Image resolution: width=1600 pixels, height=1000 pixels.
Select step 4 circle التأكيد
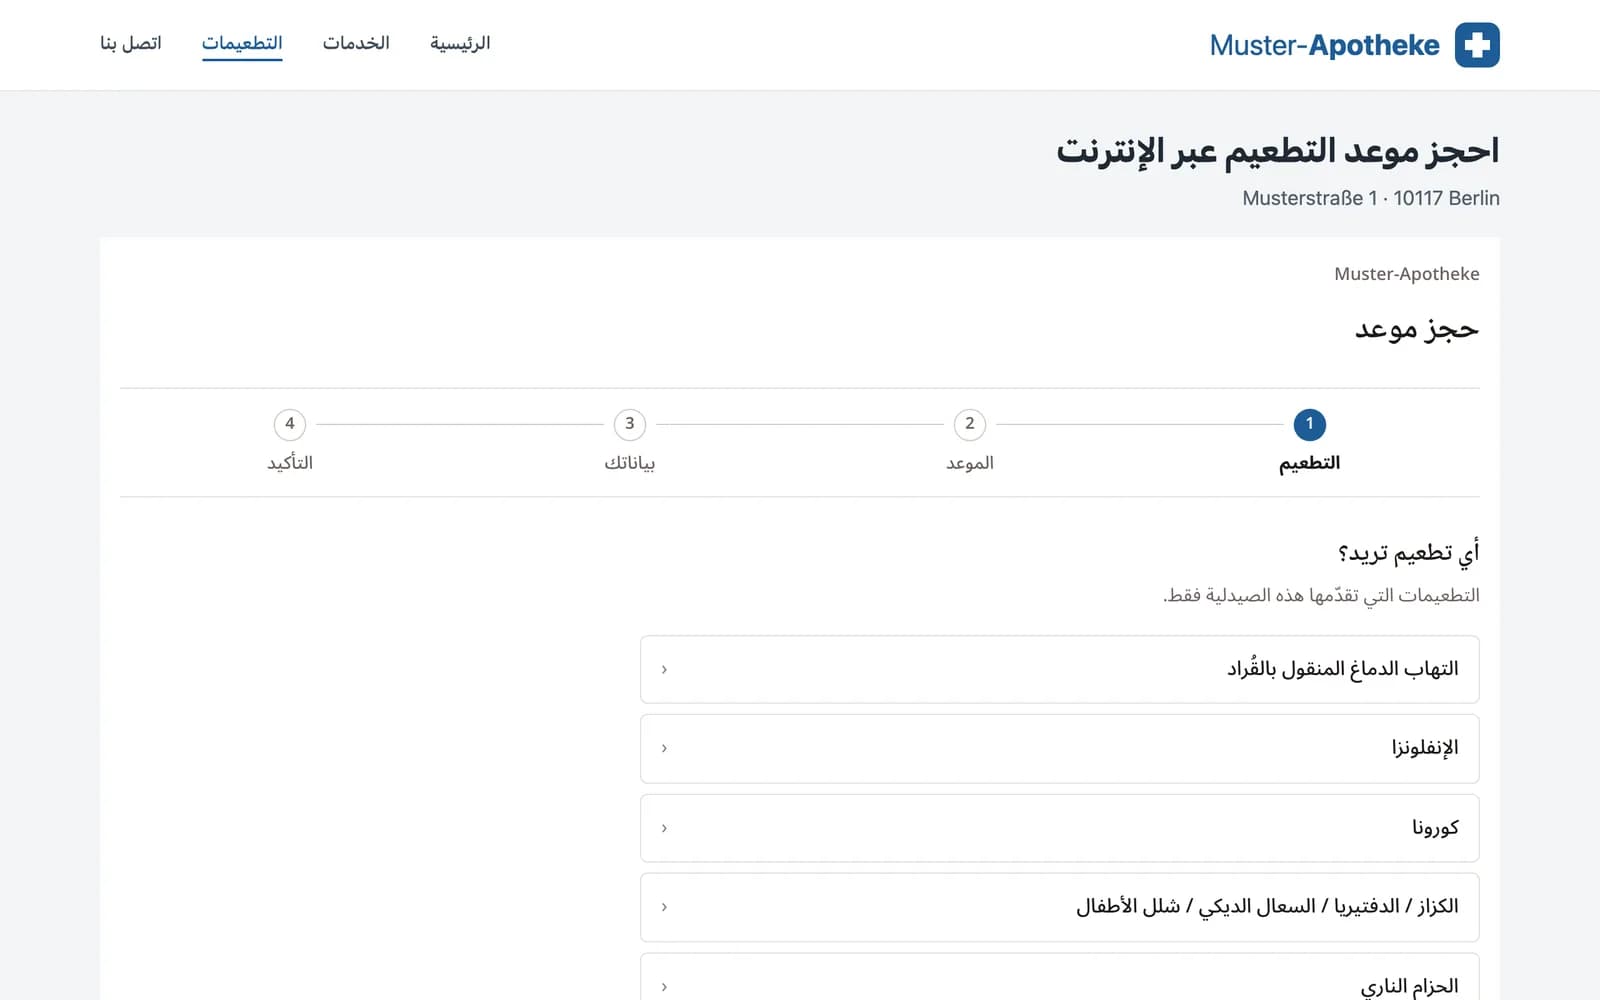pos(289,424)
